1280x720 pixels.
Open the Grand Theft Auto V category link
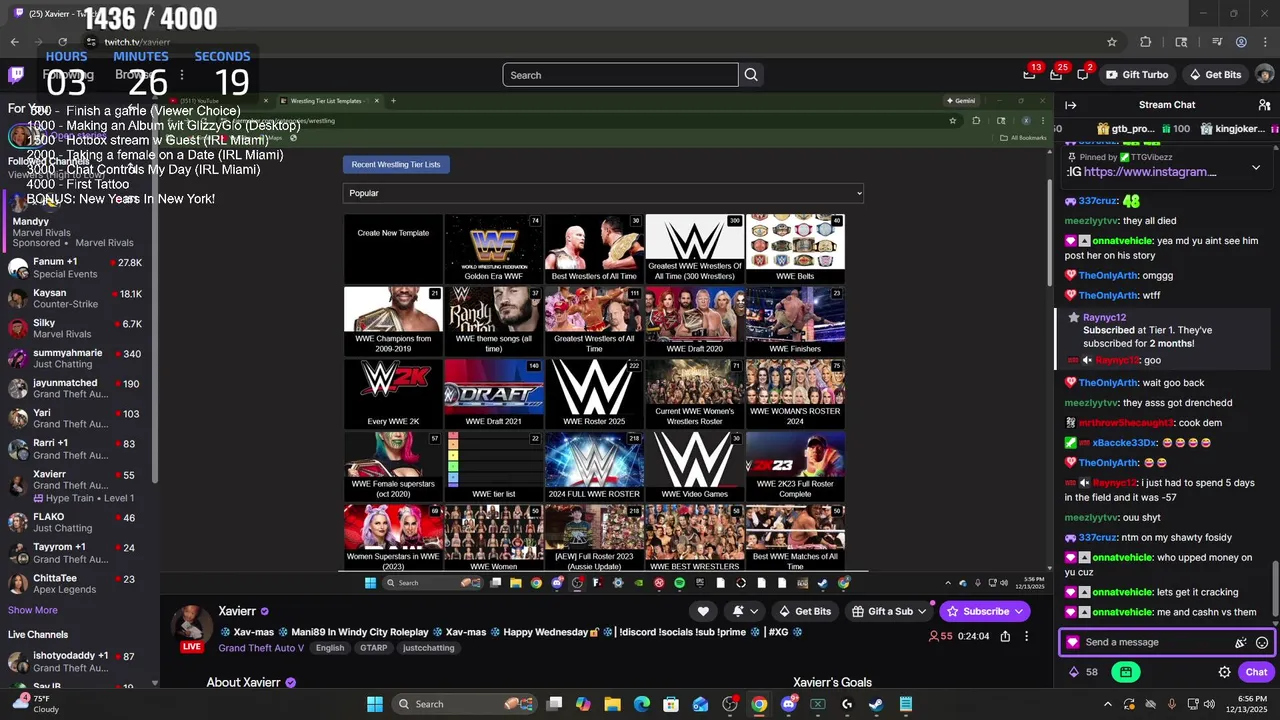261,648
